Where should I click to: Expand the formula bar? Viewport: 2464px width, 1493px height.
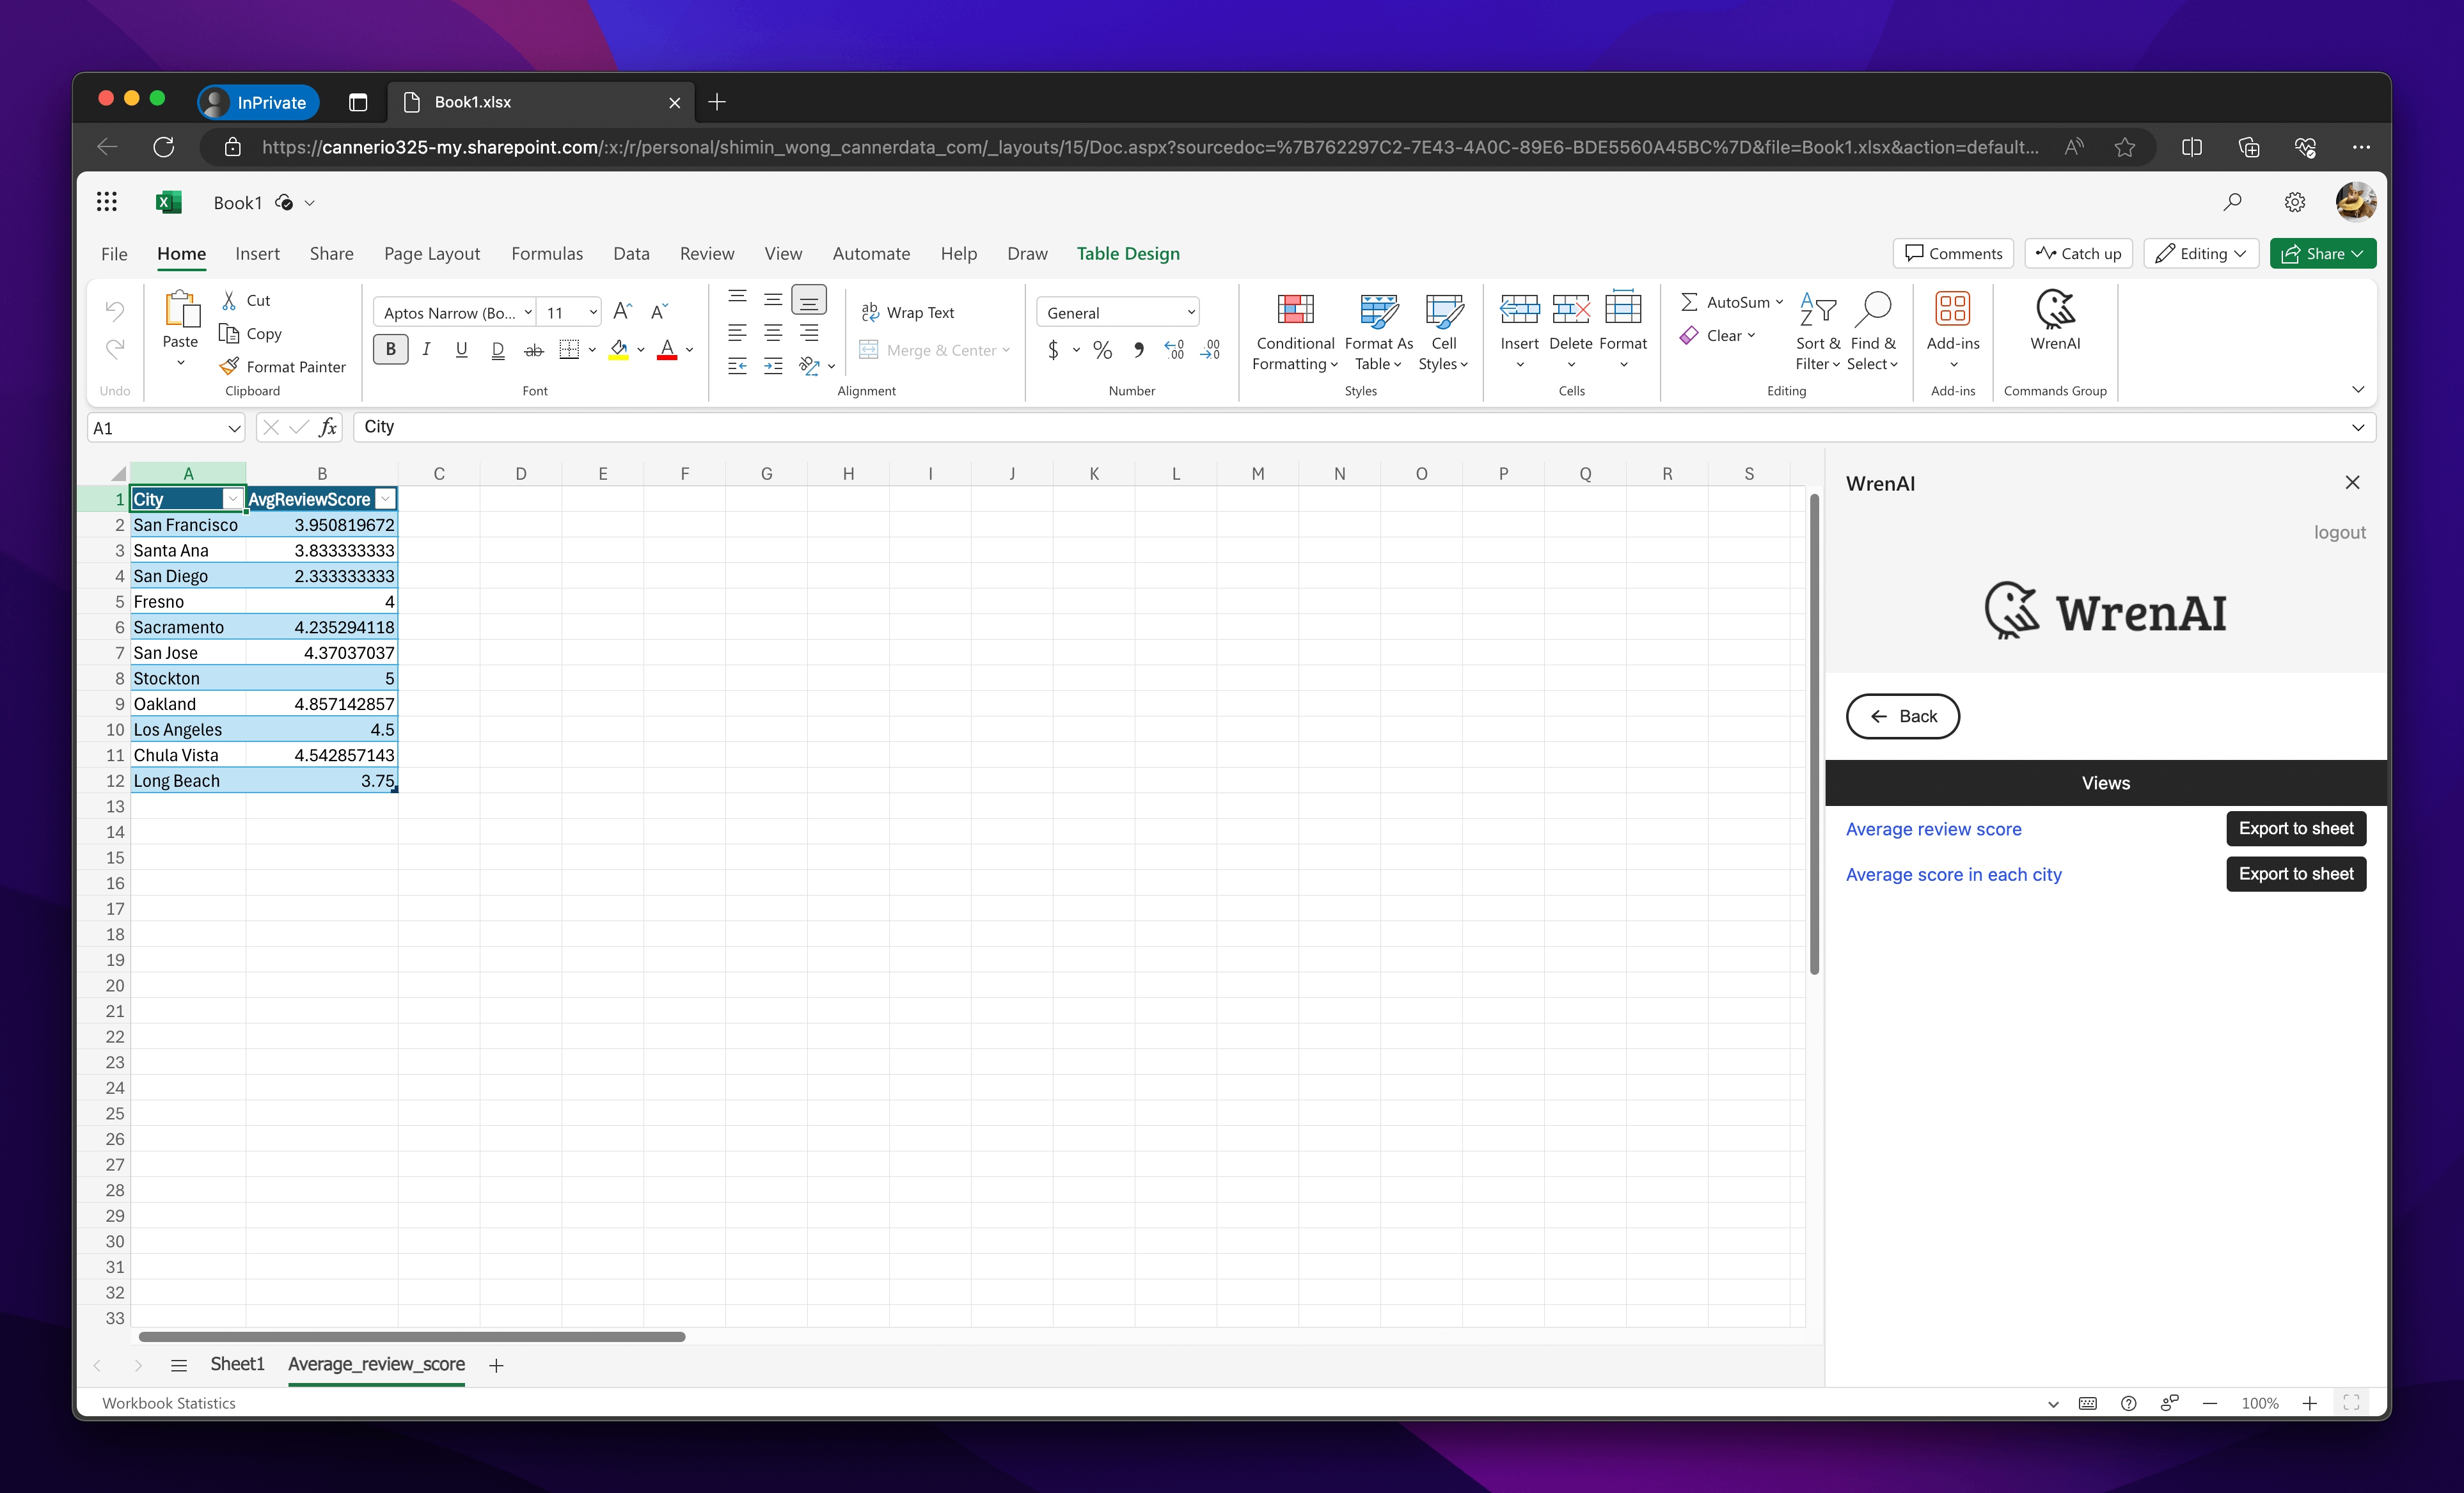click(x=2358, y=428)
